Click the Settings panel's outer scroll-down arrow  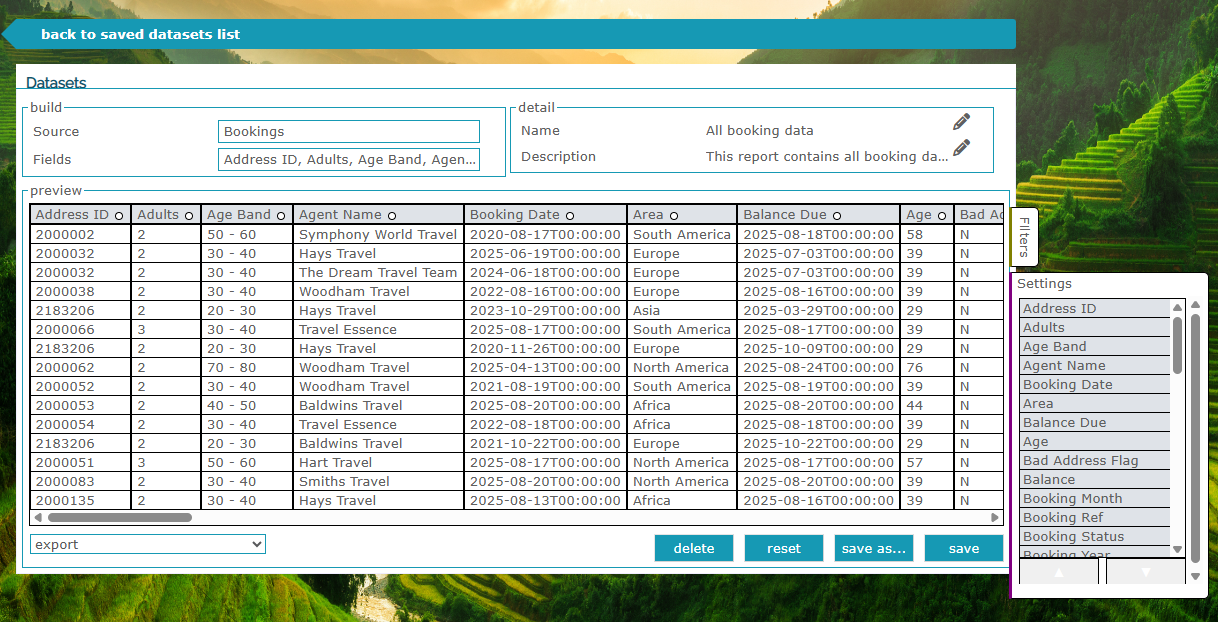click(1195, 576)
